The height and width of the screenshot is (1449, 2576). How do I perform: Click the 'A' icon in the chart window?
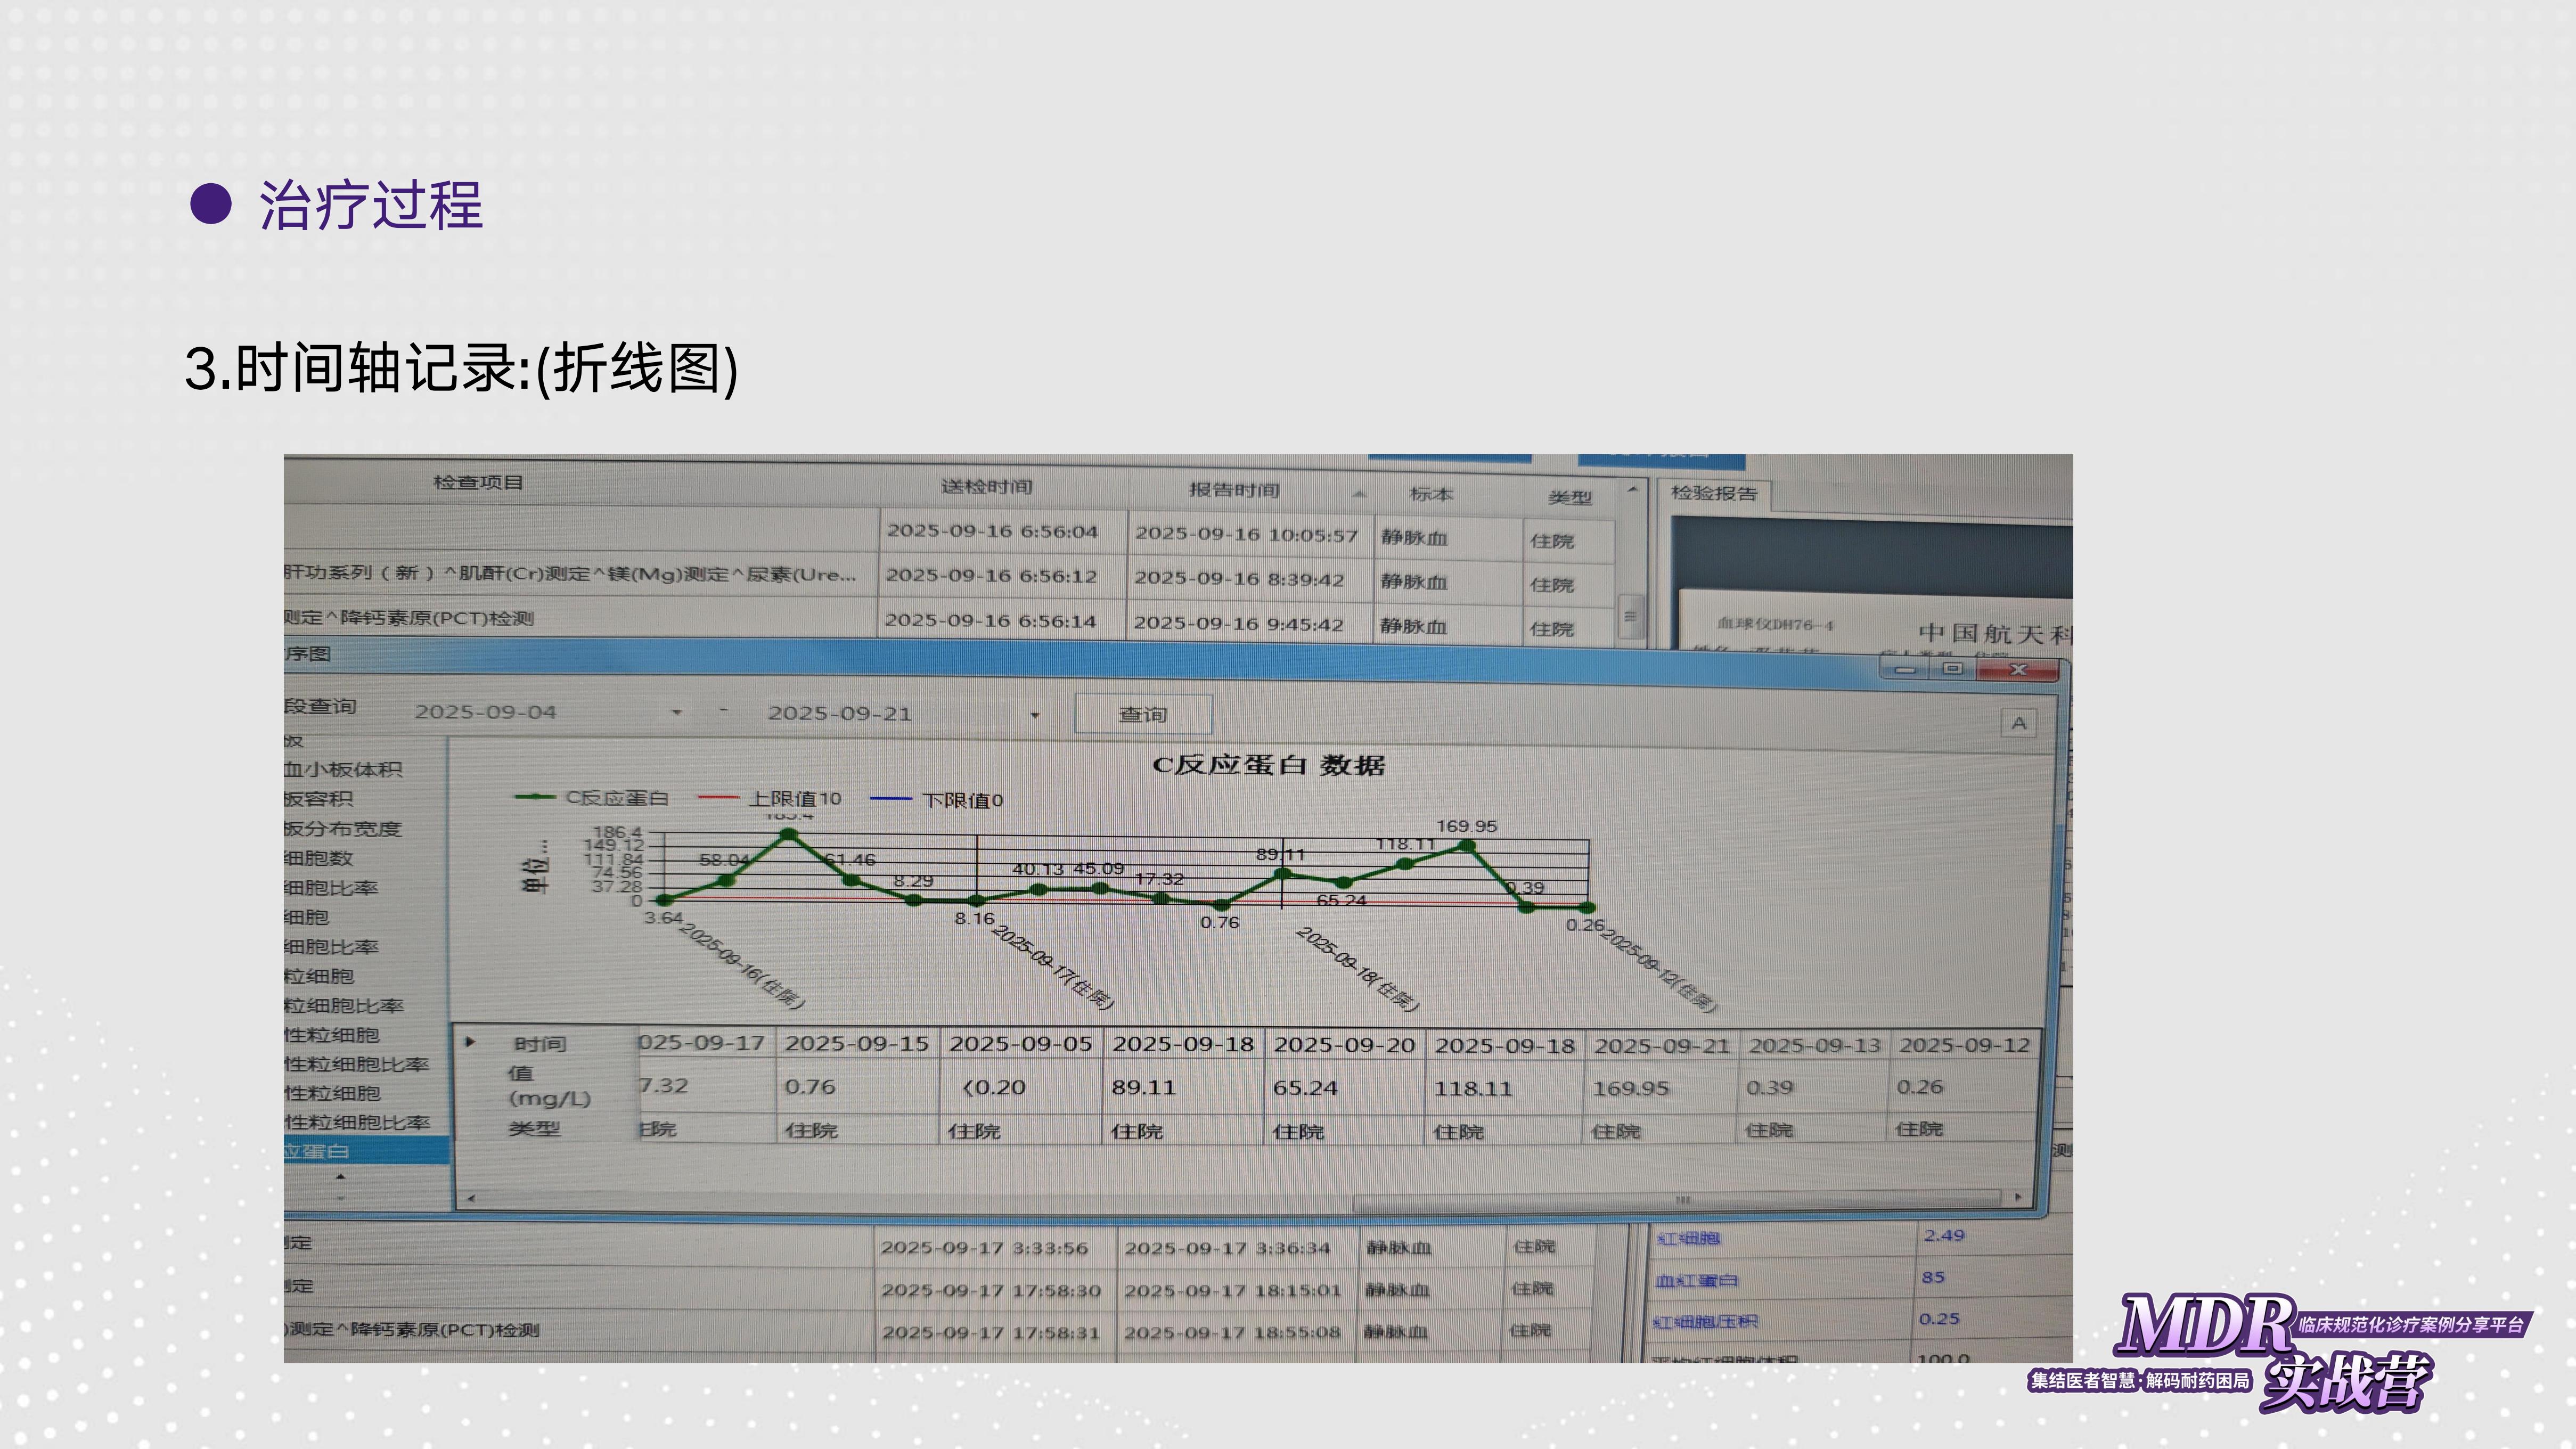point(2018,723)
